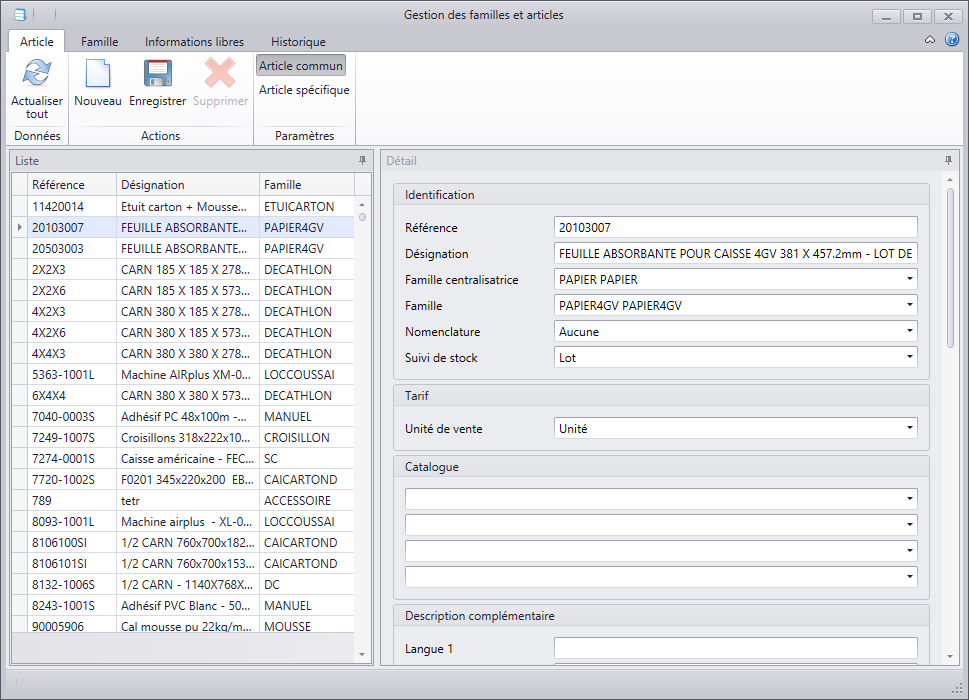The image size is (969, 700).
Task: Expand the Famille centralisatrice dropdown
Action: point(909,280)
